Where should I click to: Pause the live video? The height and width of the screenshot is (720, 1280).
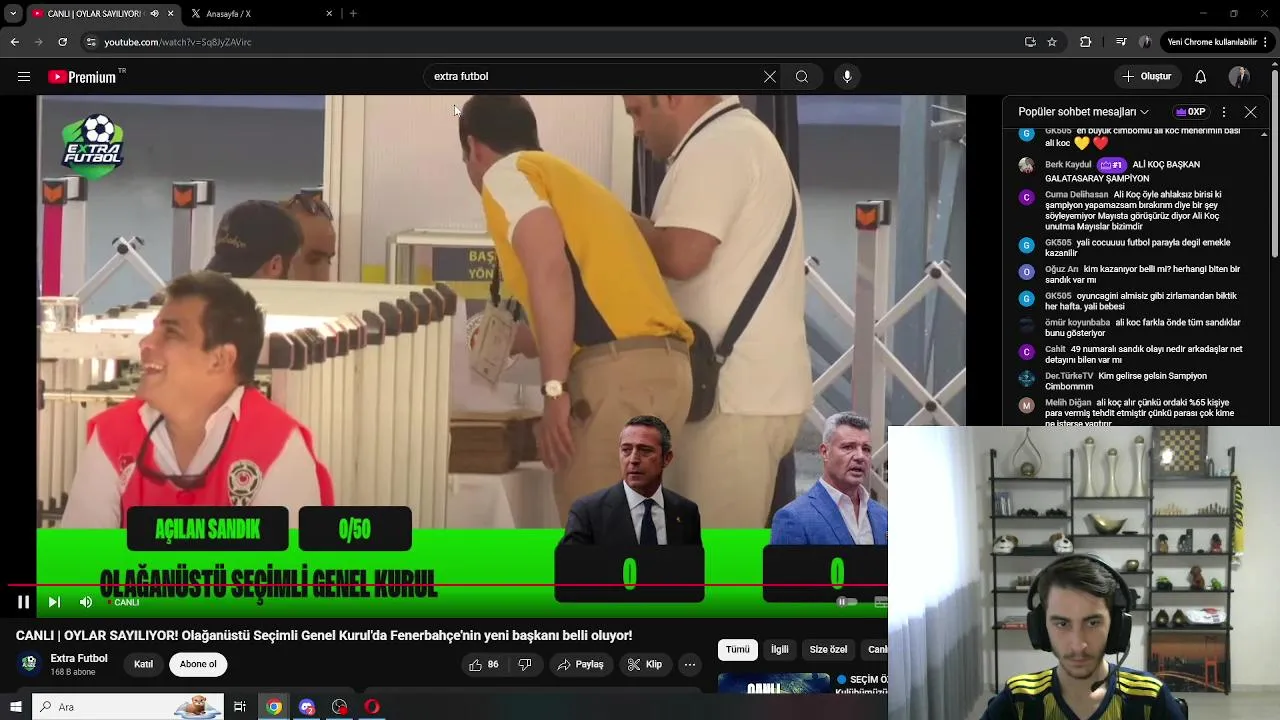click(23, 602)
